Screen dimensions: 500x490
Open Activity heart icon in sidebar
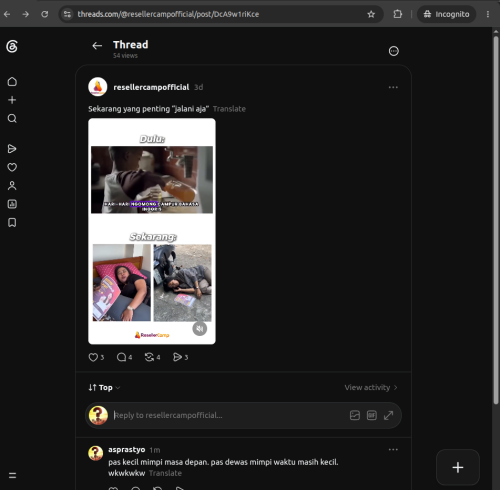click(x=12, y=167)
